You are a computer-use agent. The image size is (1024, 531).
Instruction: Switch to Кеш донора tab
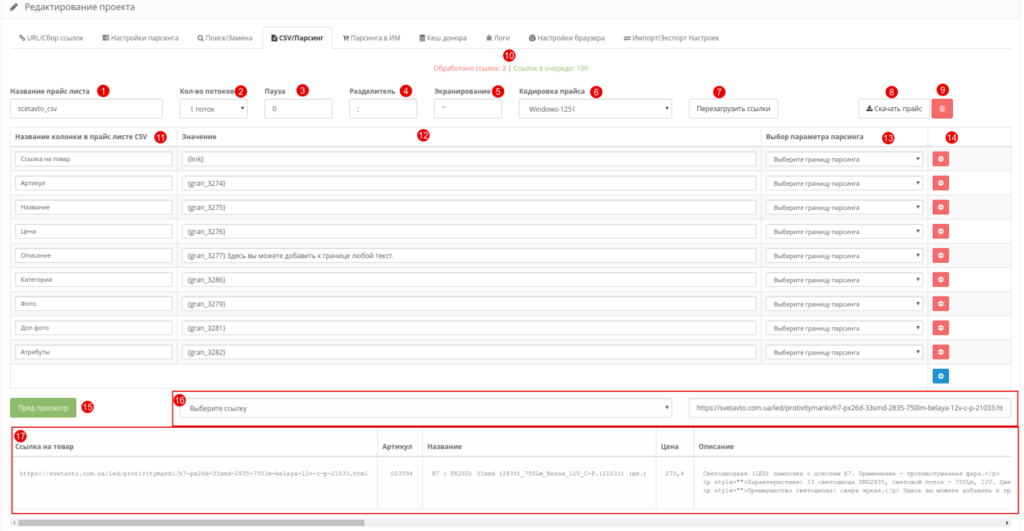tap(443, 38)
